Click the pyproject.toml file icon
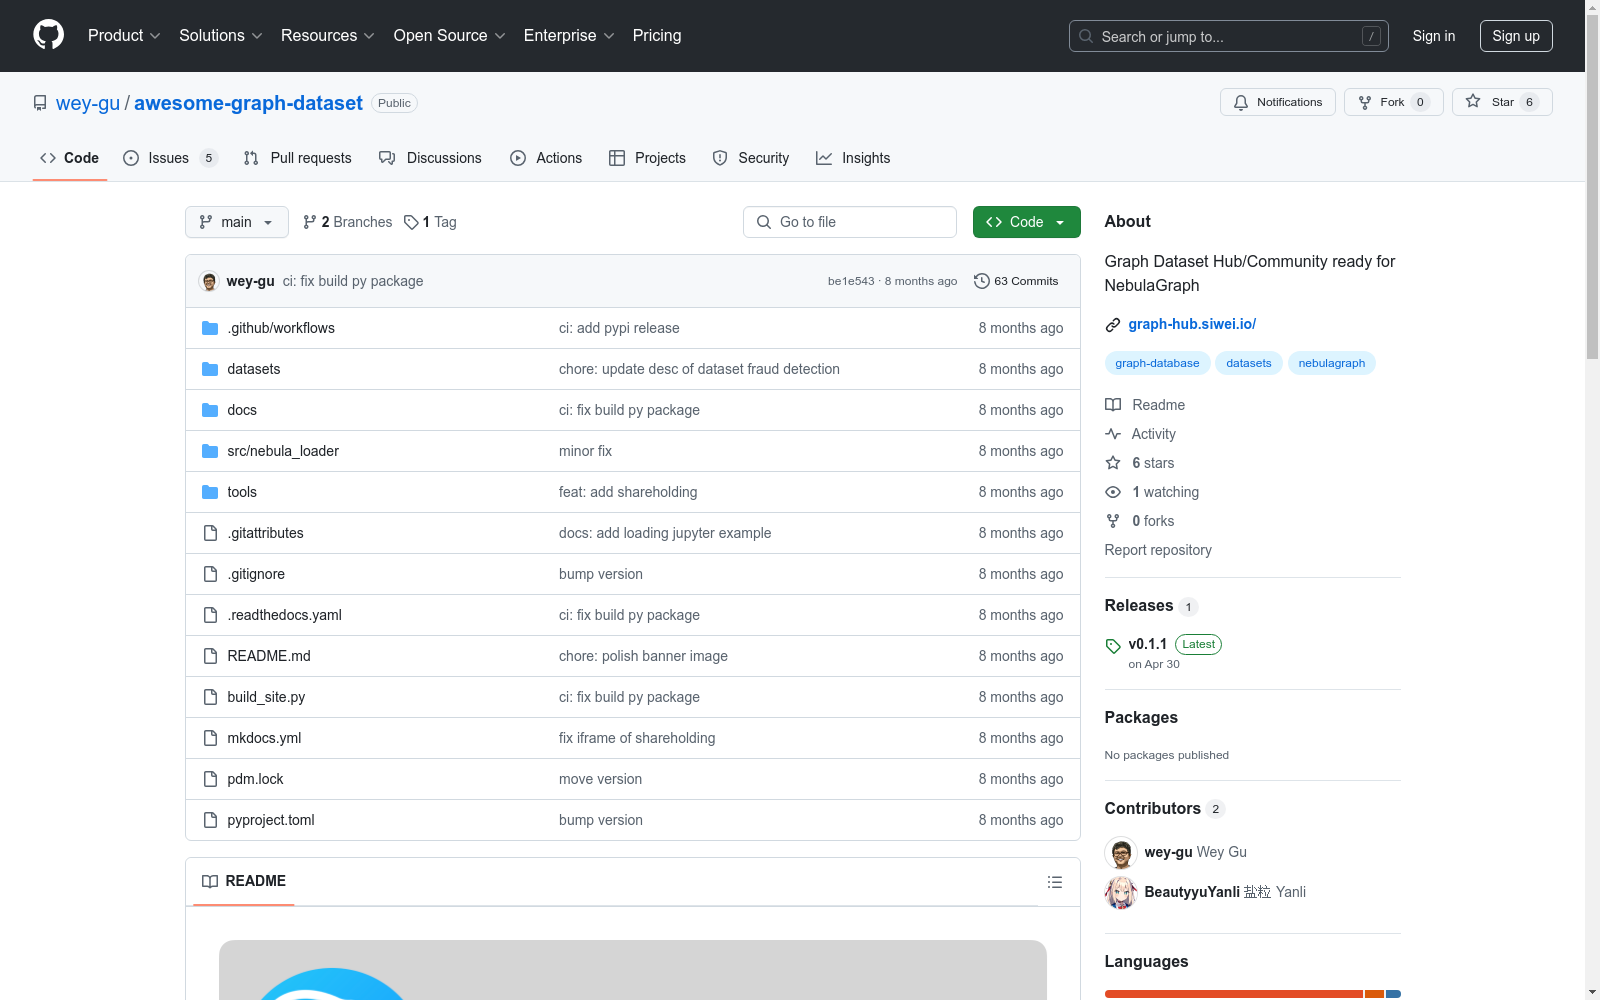The image size is (1600, 1000). (x=210, y=820)
